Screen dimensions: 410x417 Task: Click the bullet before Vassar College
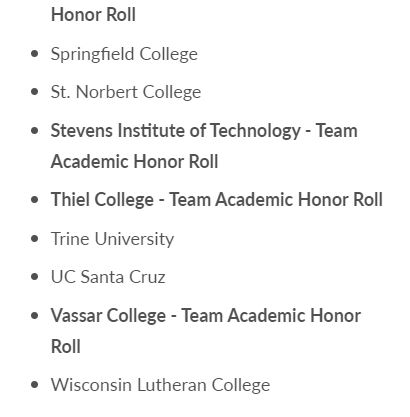34,315
